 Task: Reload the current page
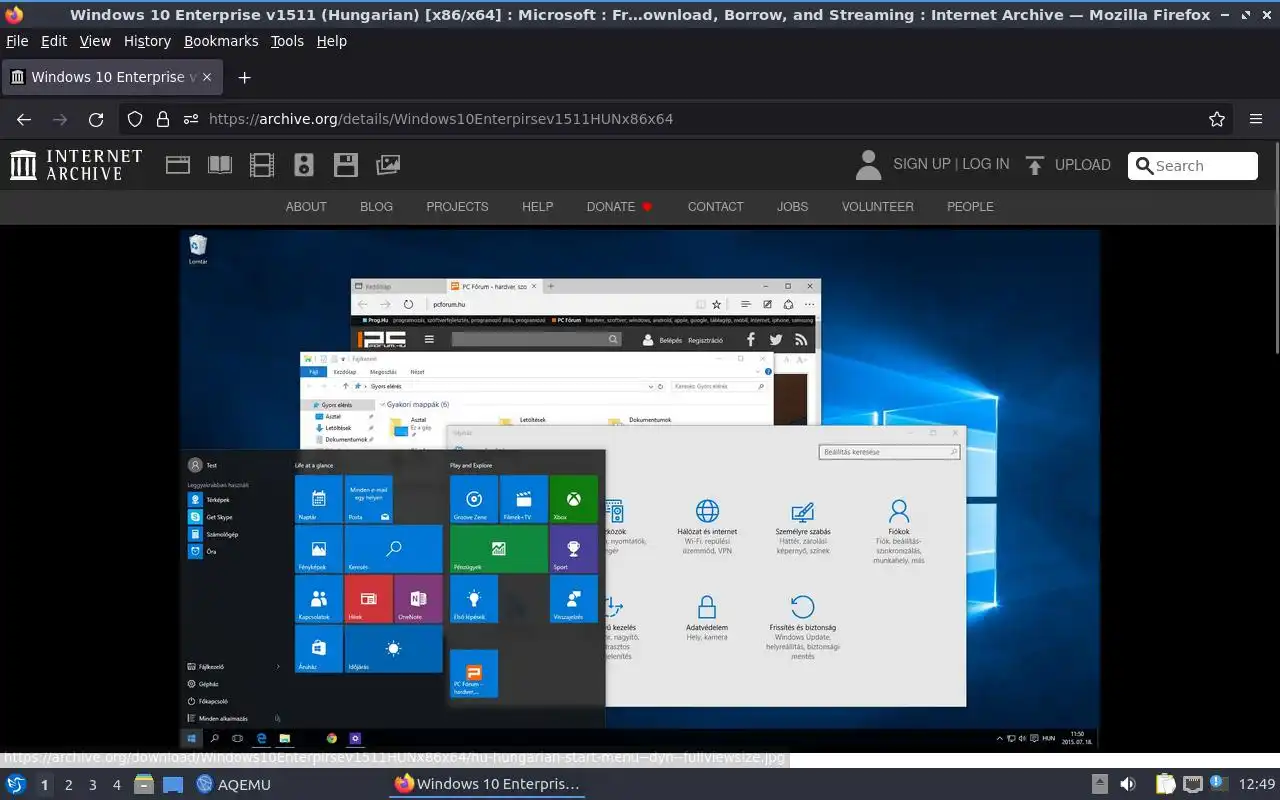tap(96, 119)
